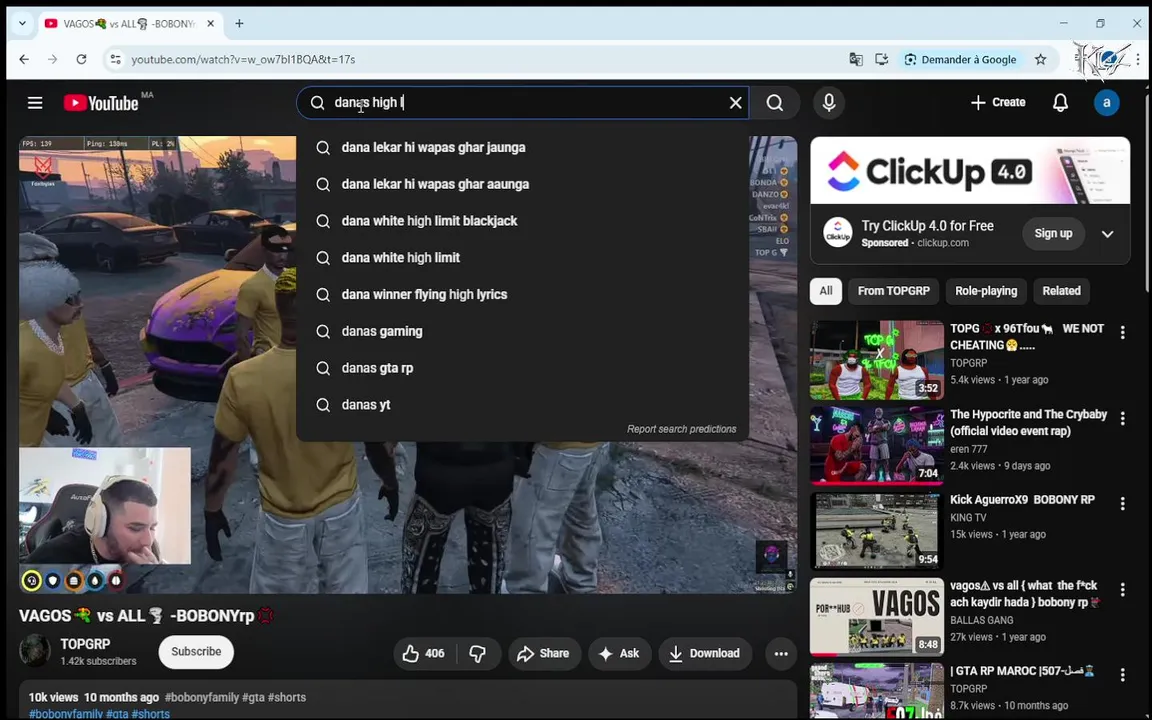Open YouTube notifications bell

click(x=1060, y=103)
